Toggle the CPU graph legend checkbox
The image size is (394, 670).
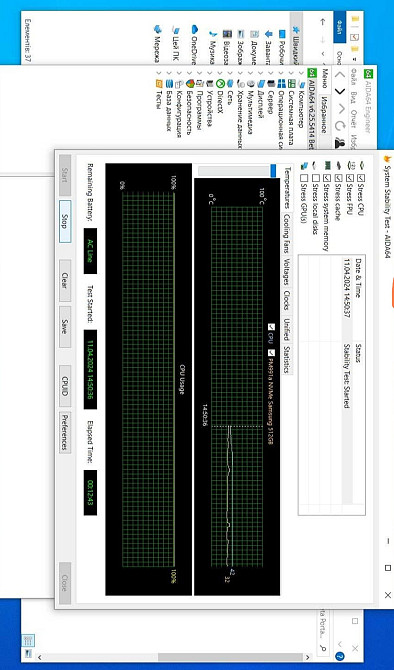(x=271, y=327)
